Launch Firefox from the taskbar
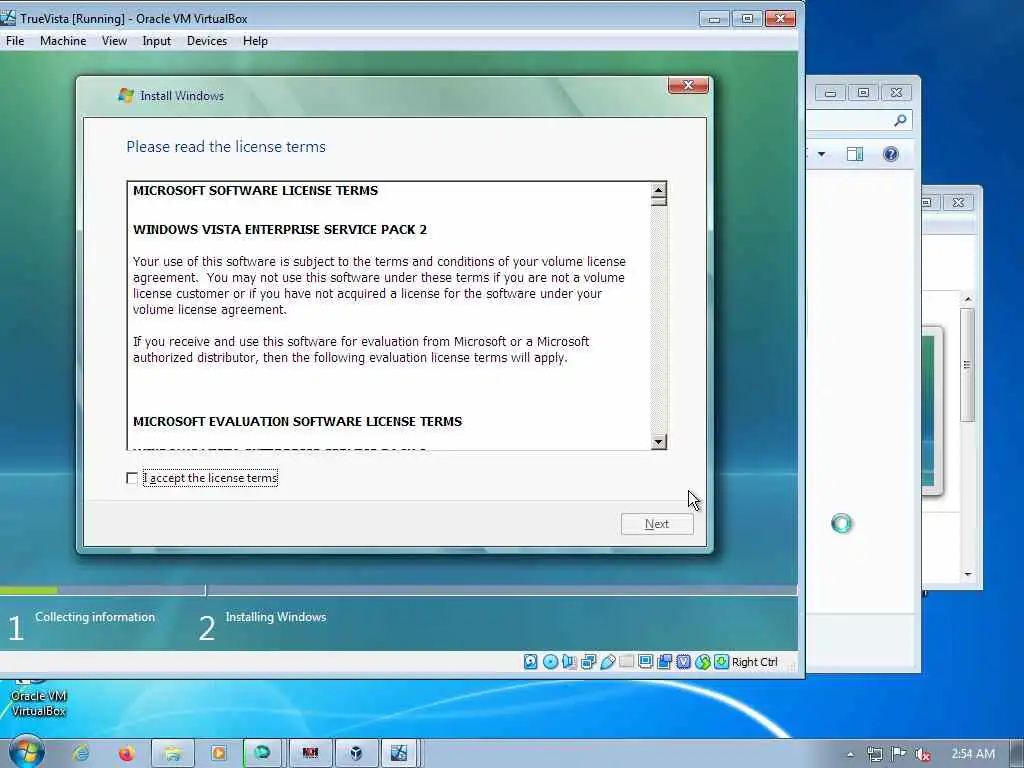The width and height of the screenshot is (1024, 768). tap(126, 753)
